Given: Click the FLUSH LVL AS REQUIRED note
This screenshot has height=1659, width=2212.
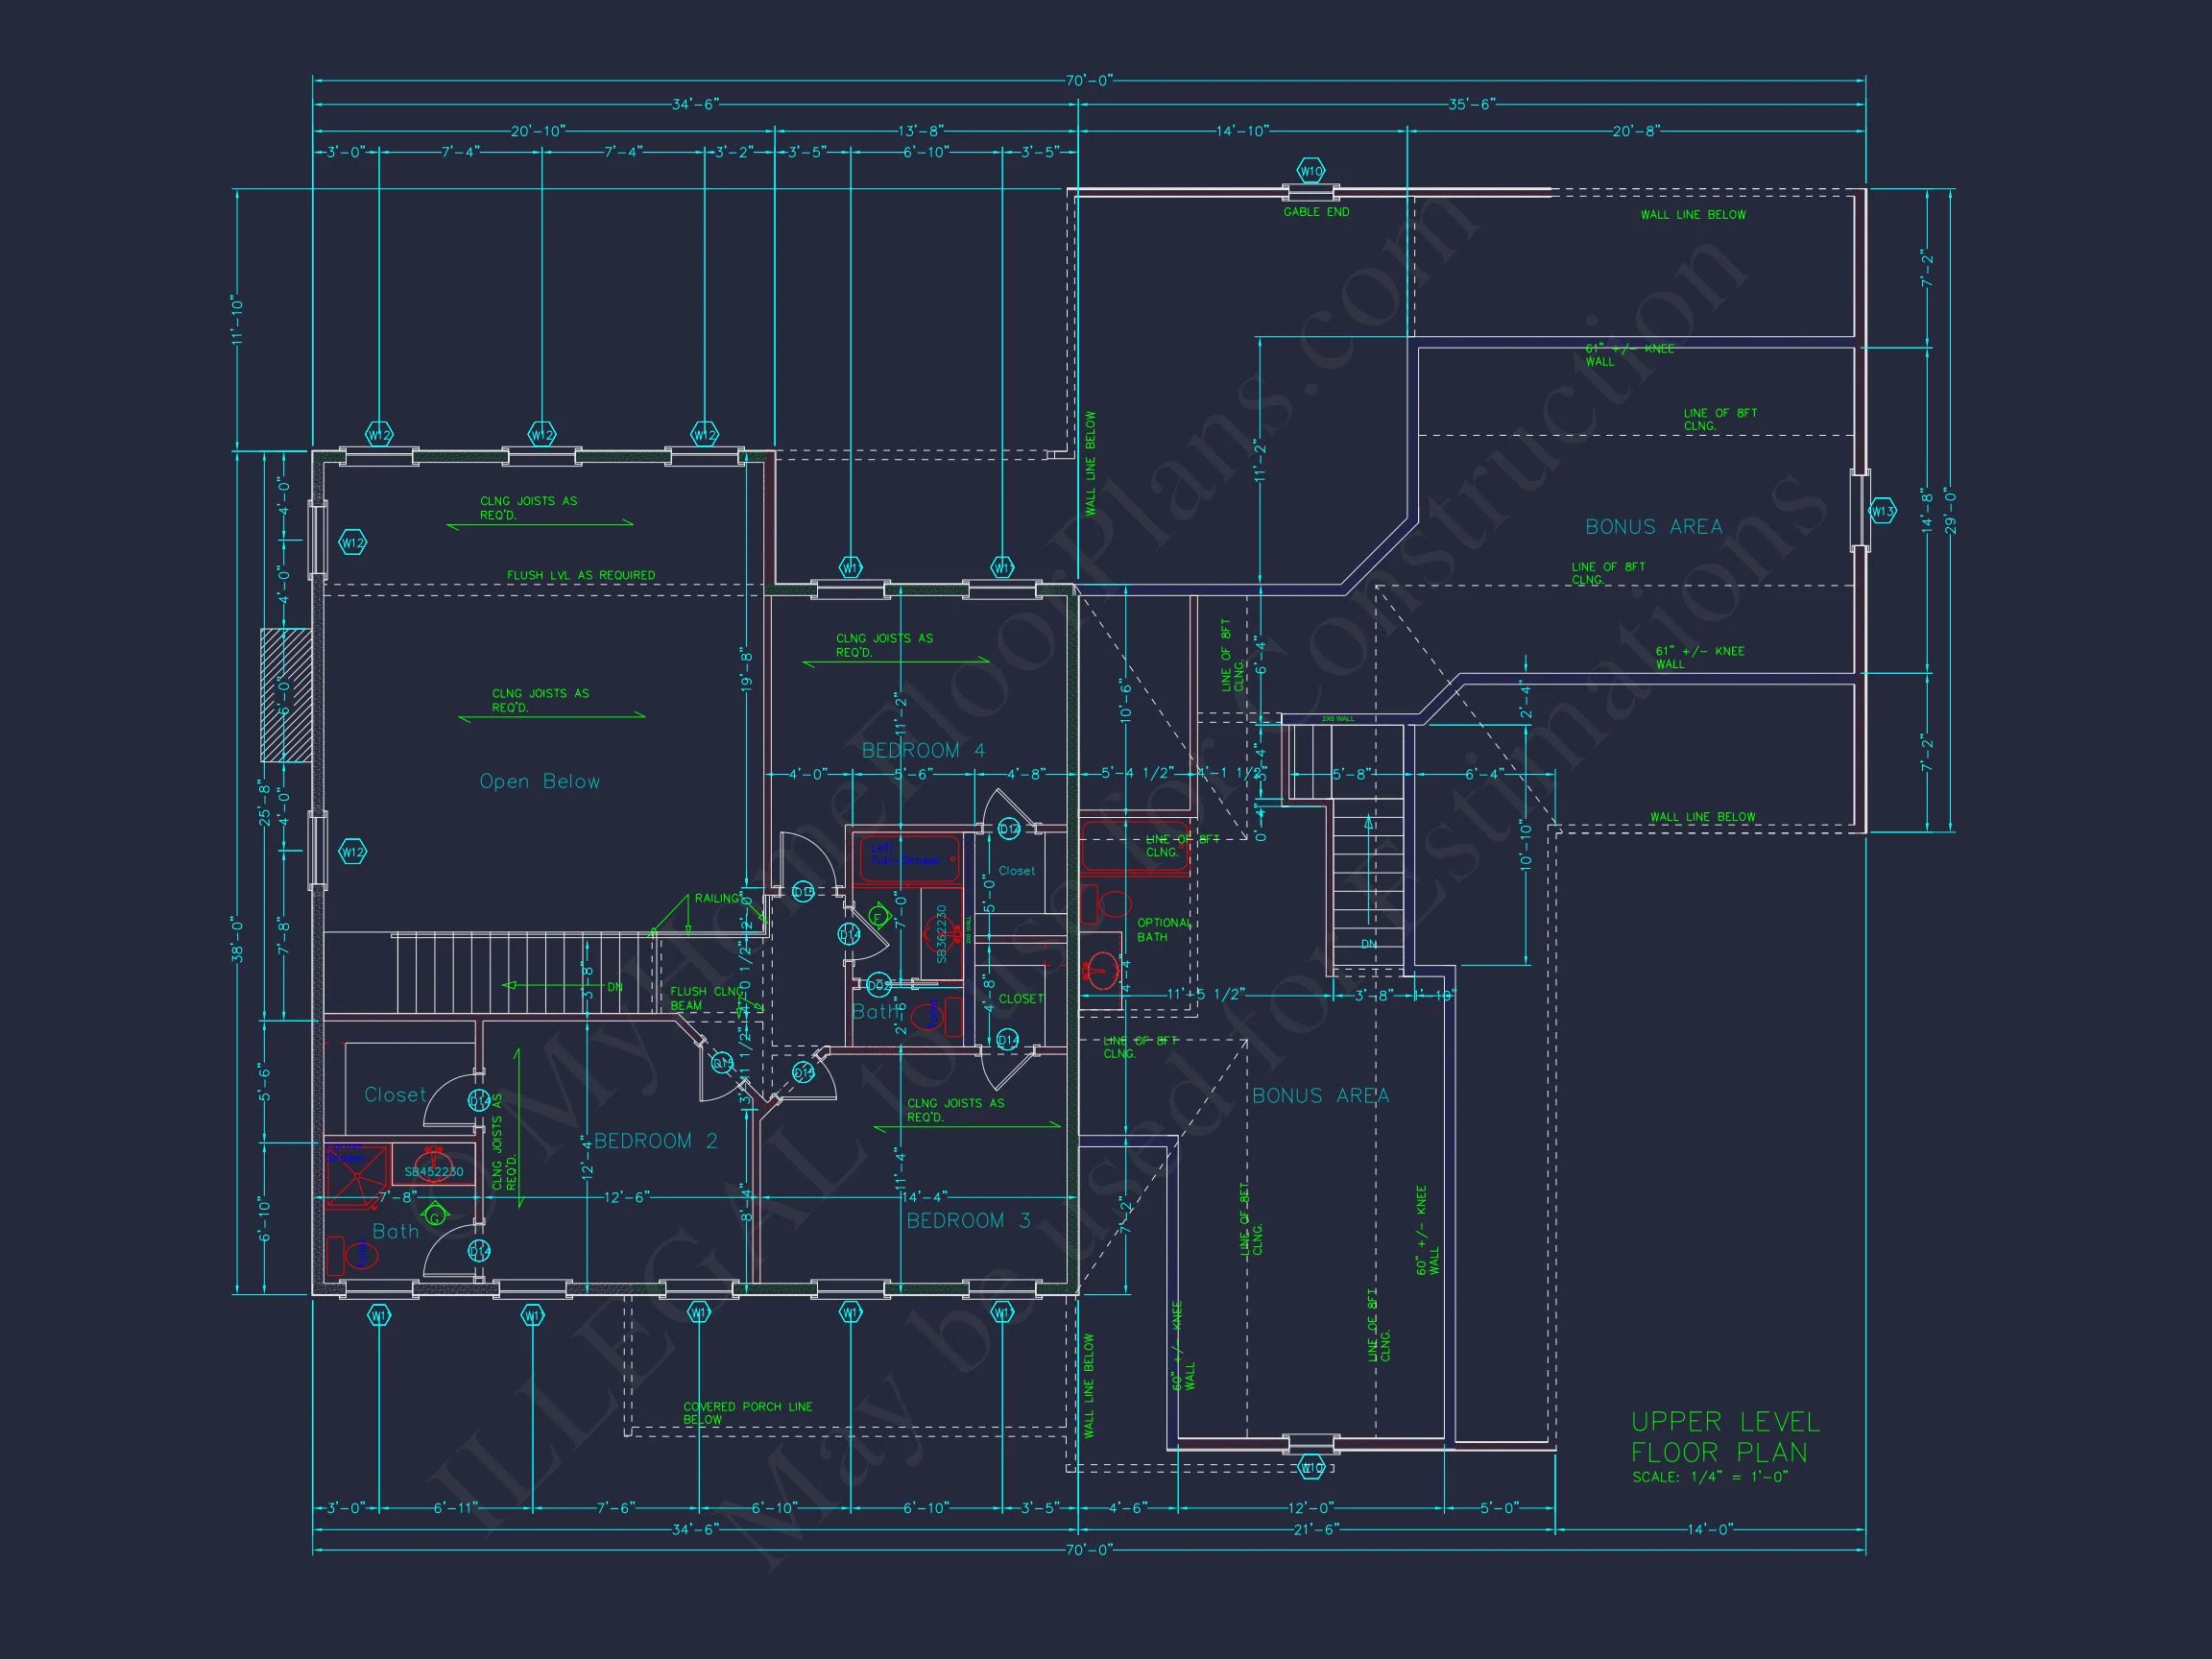Looking at the screenshot, I should [x=581, y=575].
